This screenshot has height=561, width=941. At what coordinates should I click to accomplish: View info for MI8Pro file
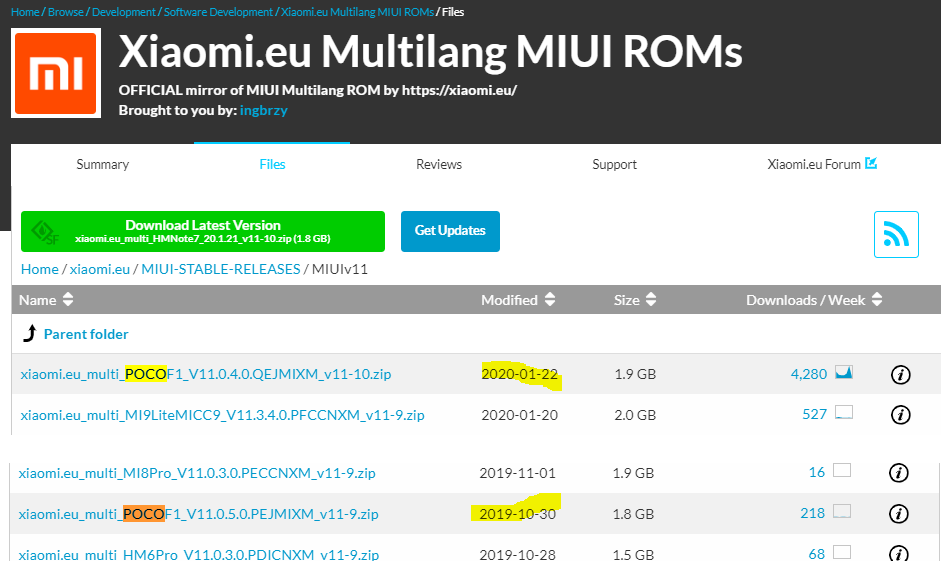pos(898,473)
